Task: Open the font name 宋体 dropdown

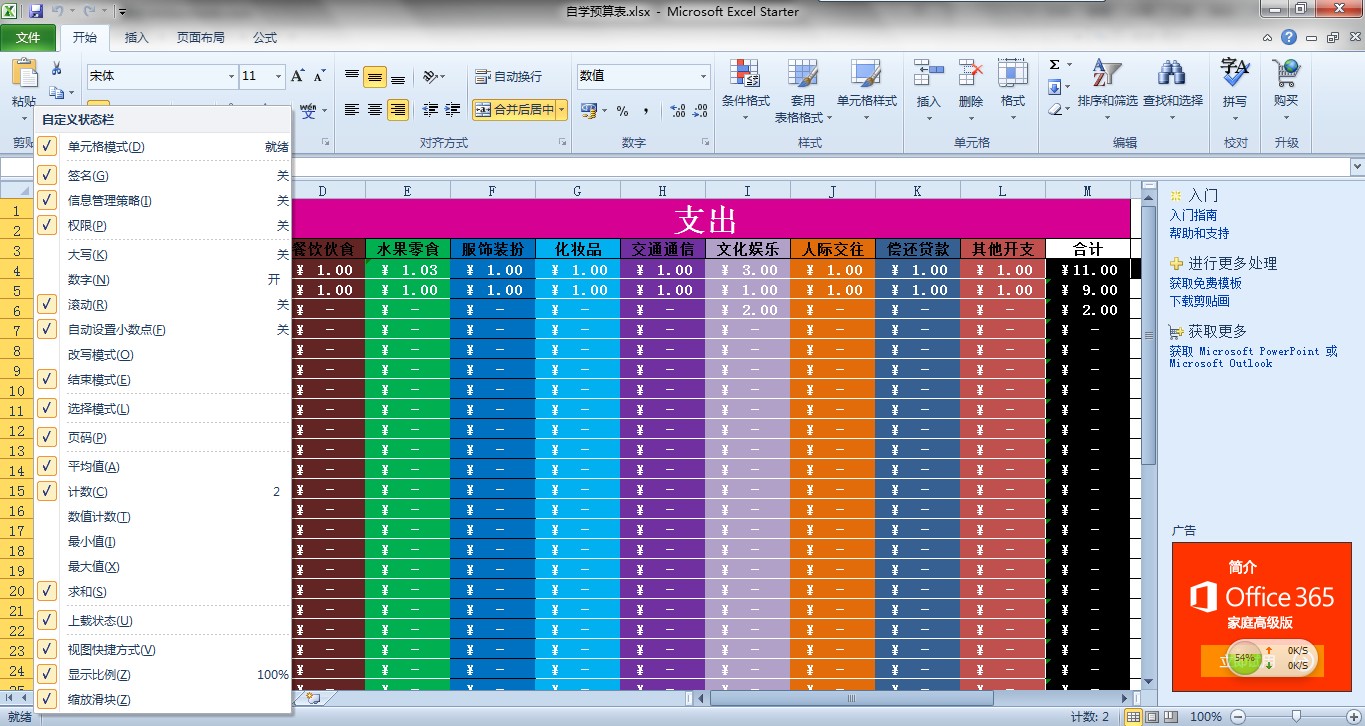Action: tap(231, 76)
